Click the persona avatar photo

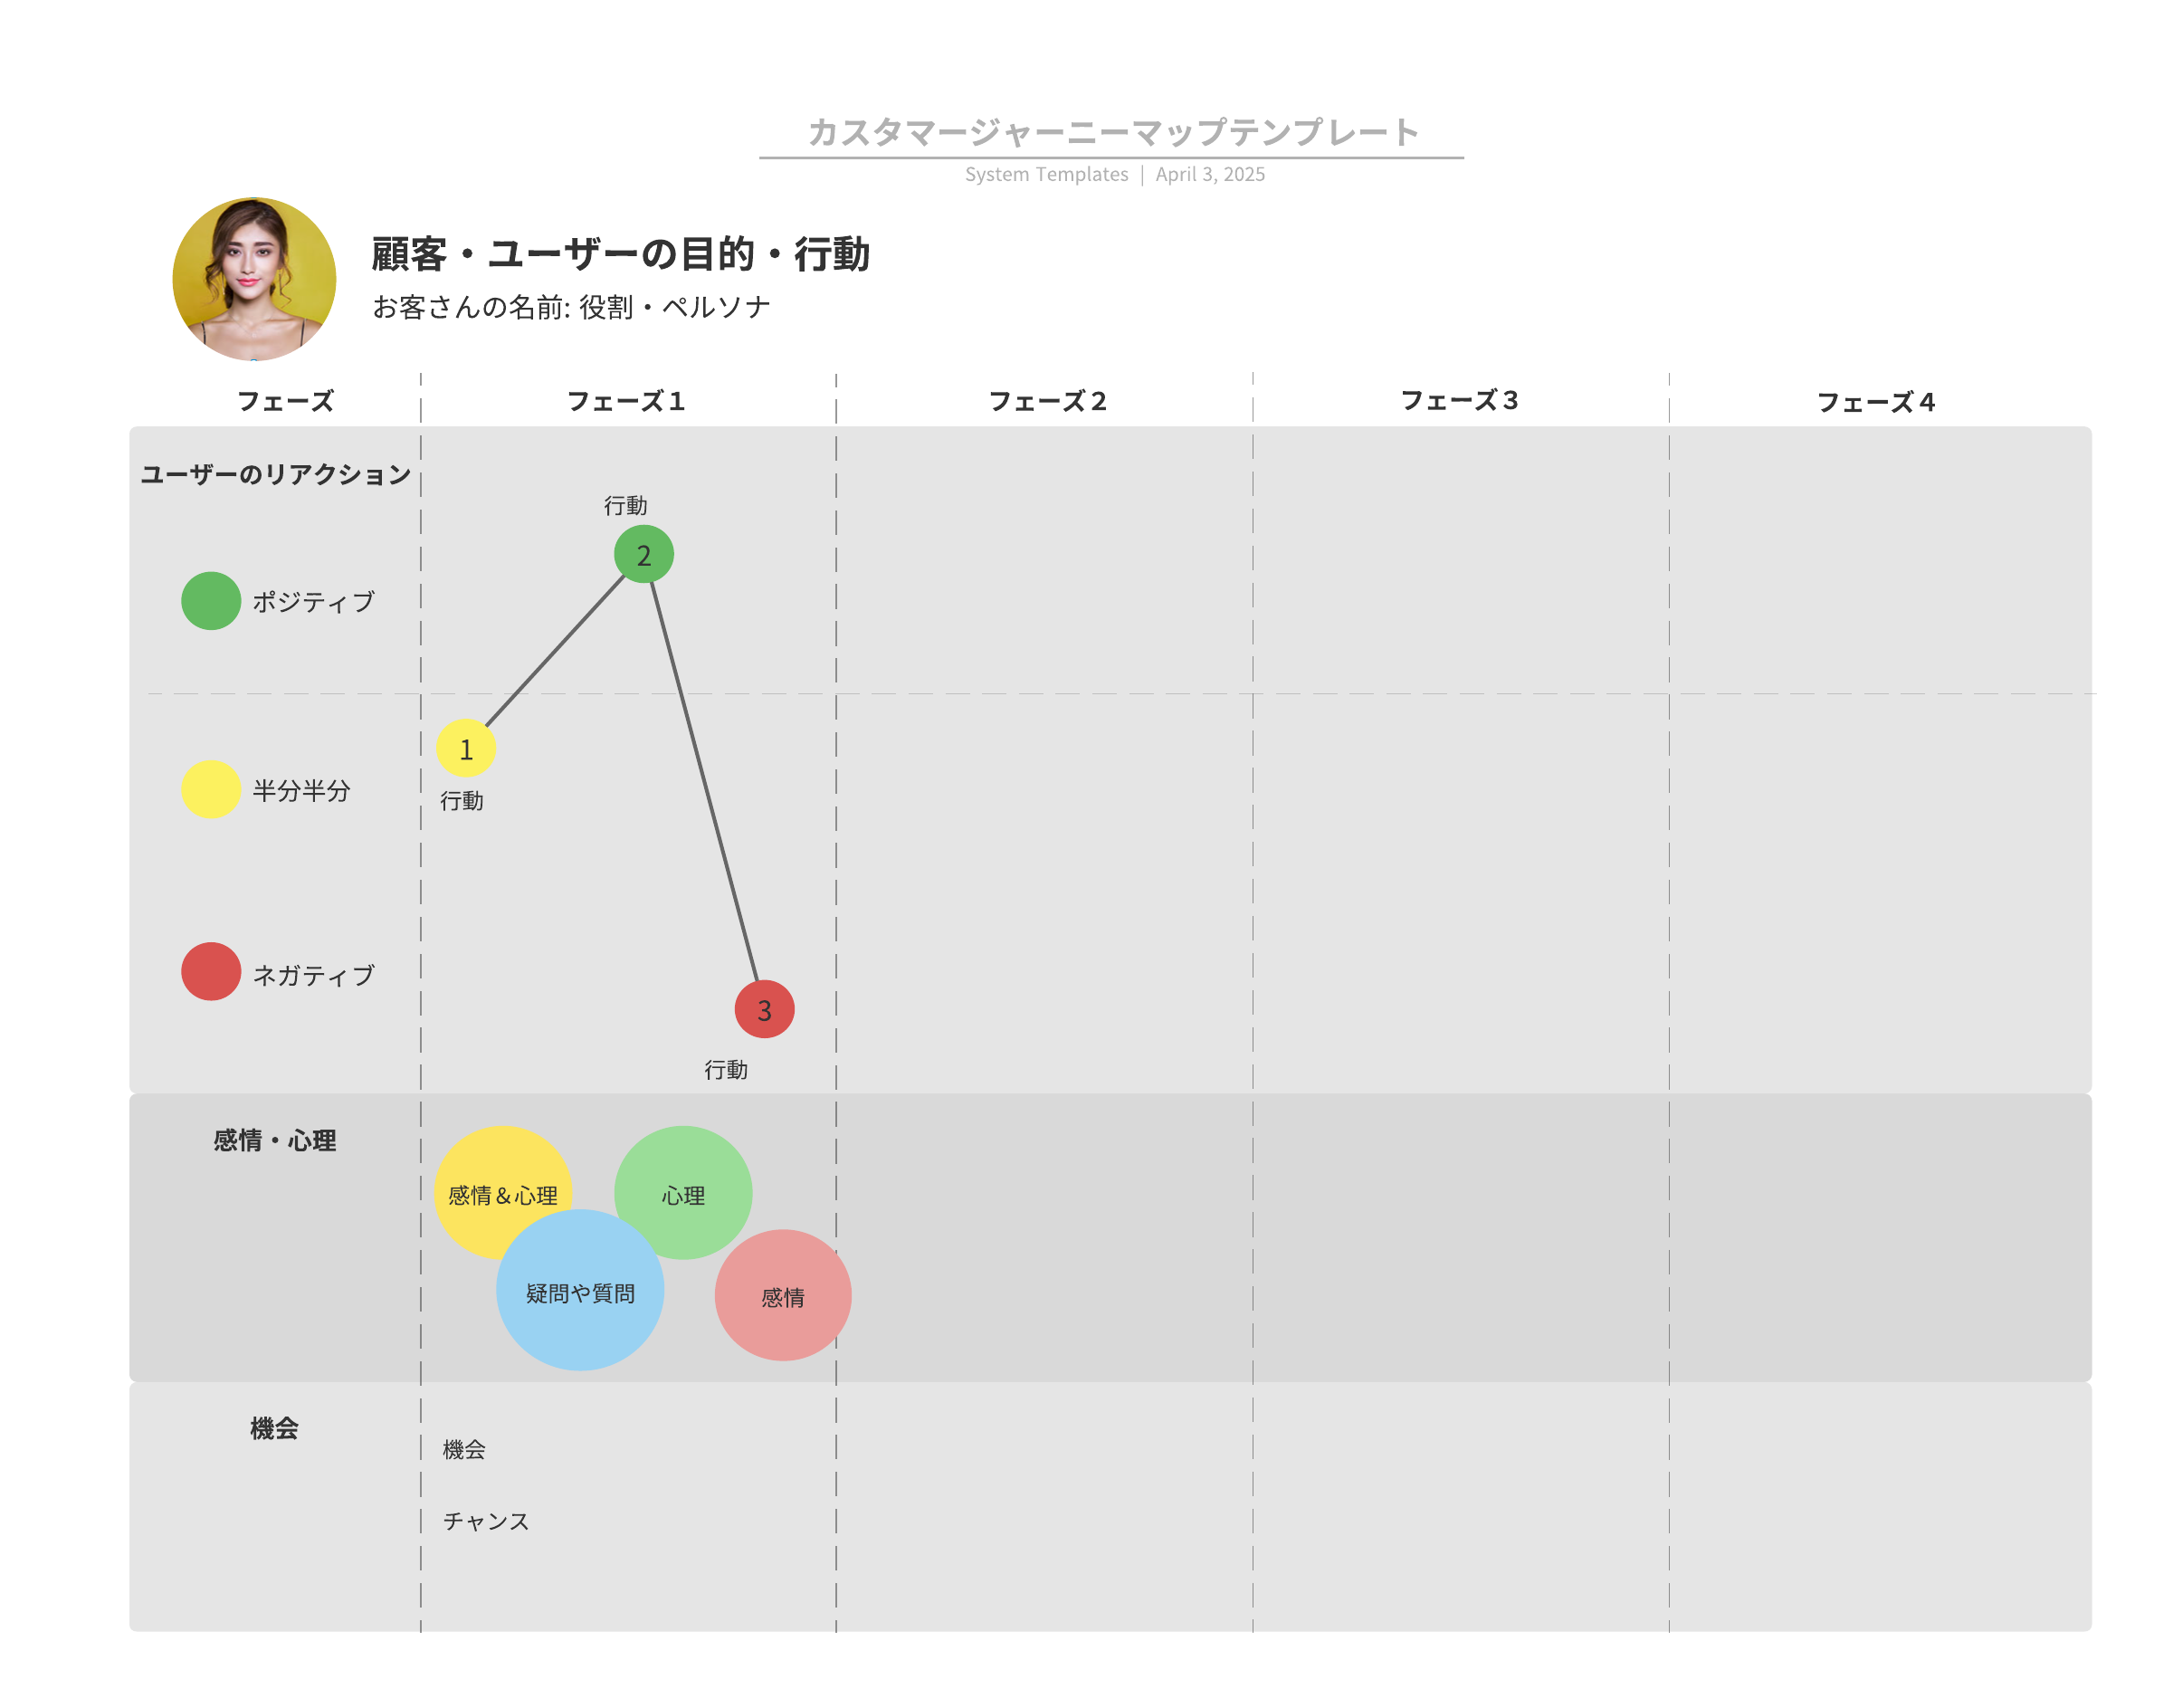(254, 278)
